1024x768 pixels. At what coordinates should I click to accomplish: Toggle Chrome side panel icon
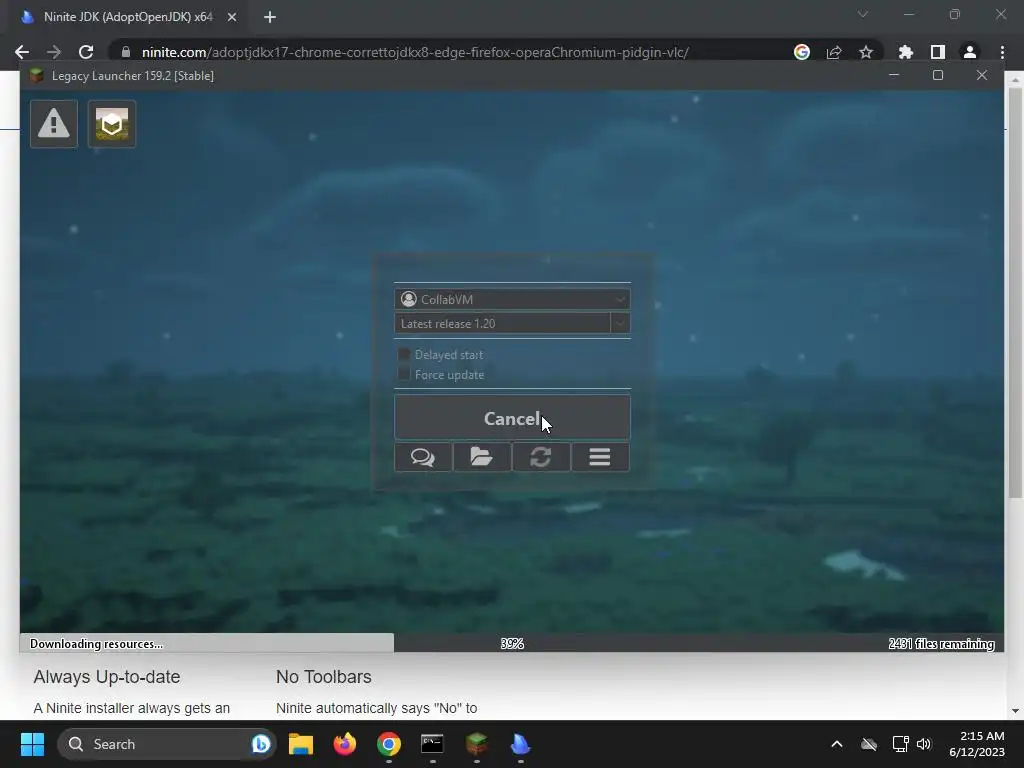click(938, 52)
